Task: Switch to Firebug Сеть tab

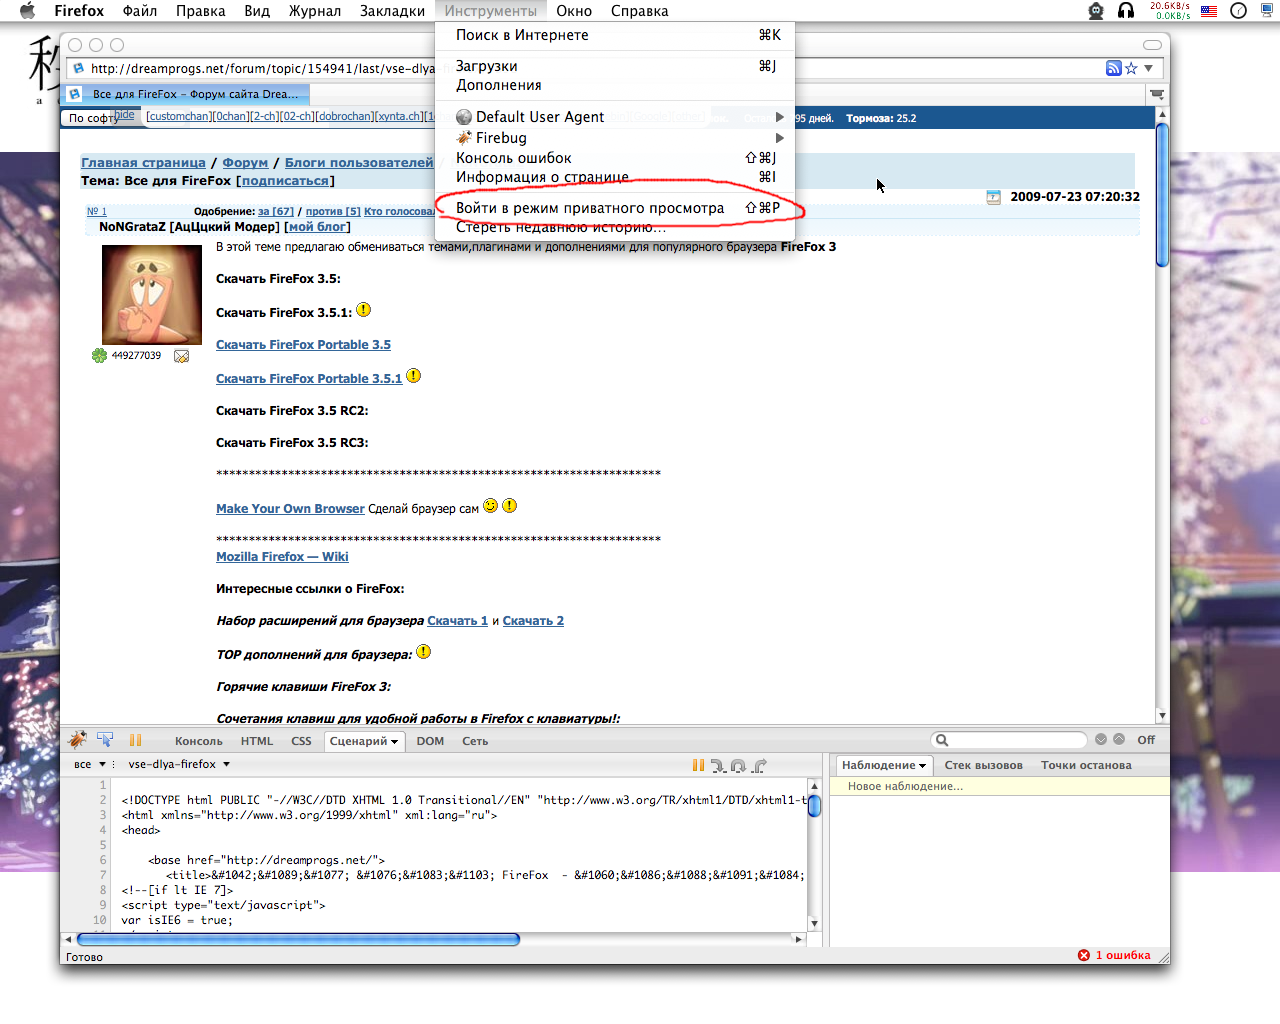Action: pos(475,741)
